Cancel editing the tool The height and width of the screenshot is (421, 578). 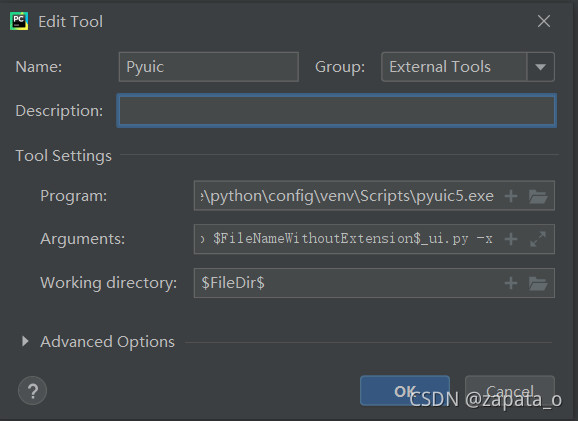pyautogui.click(x=510, y=391)
